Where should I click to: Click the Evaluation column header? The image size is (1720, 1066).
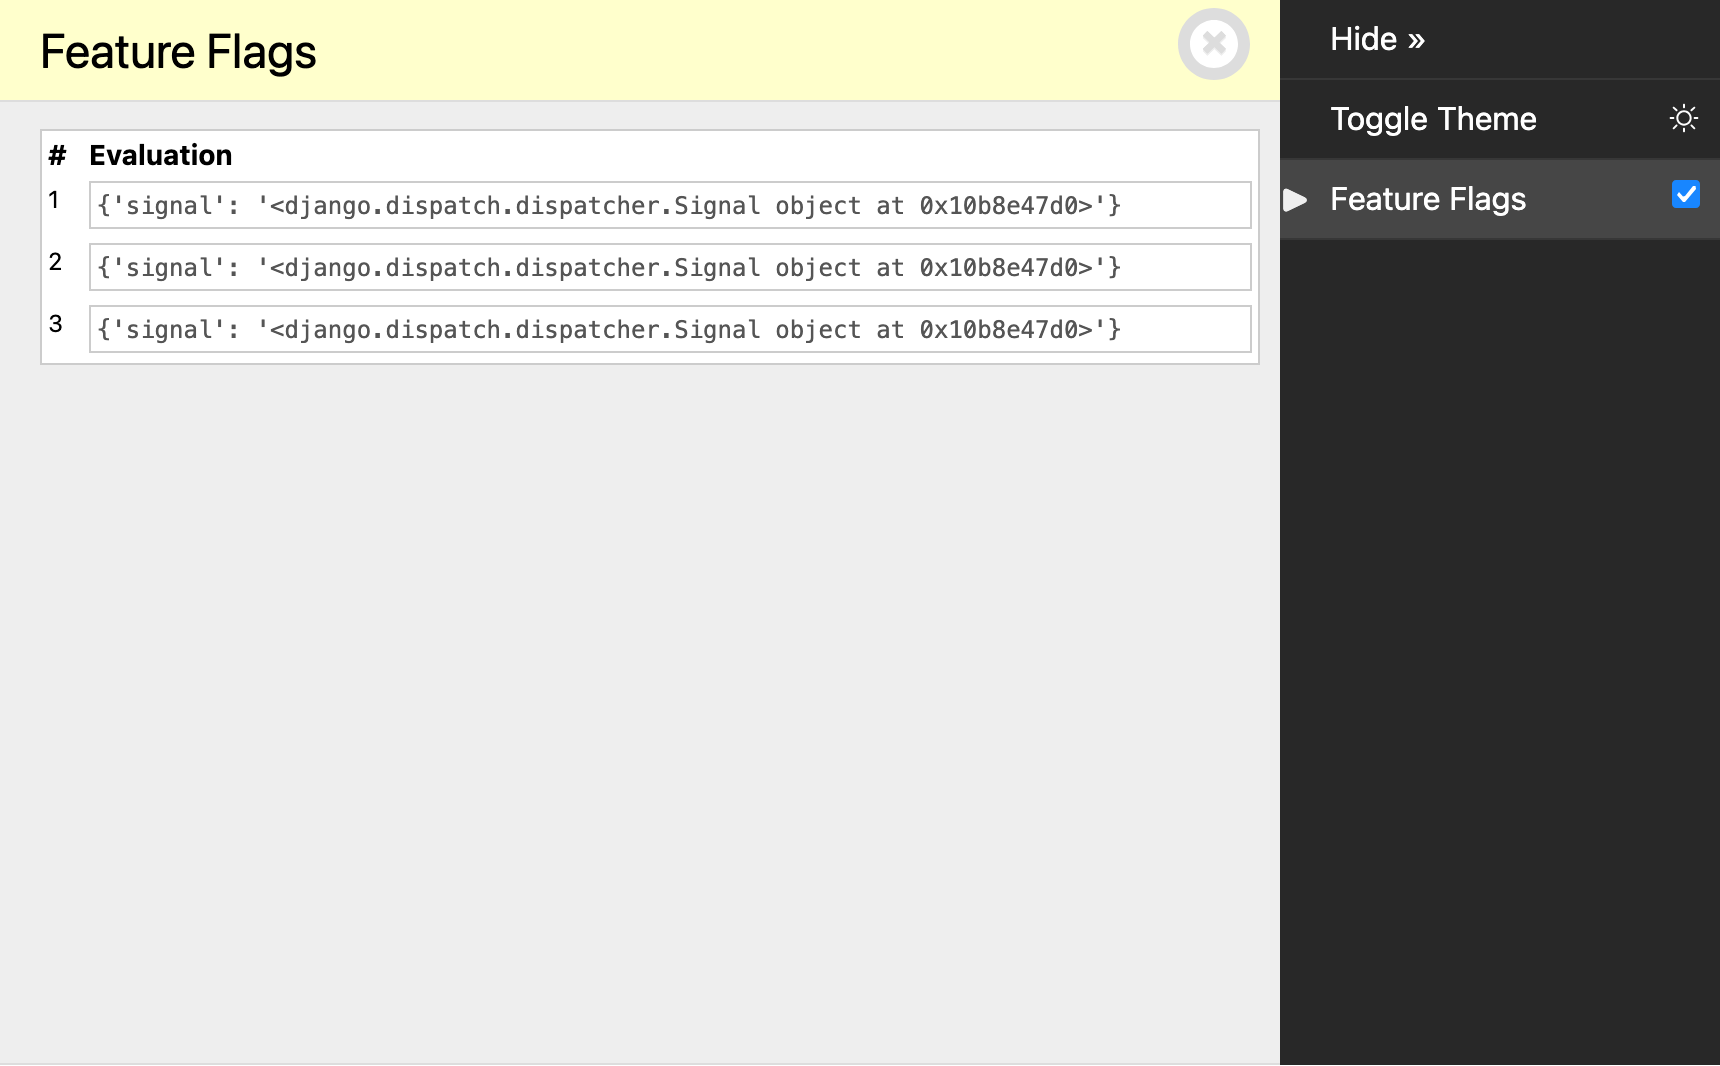tap(161, 155)
